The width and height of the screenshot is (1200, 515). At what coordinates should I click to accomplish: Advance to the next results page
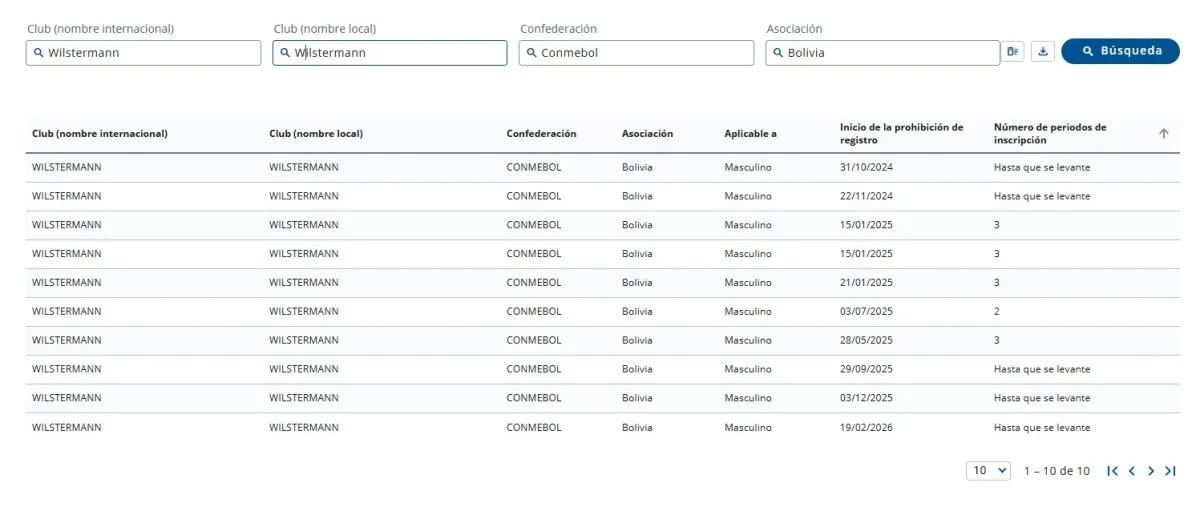pyautogui.click(x=1151, y=471)
